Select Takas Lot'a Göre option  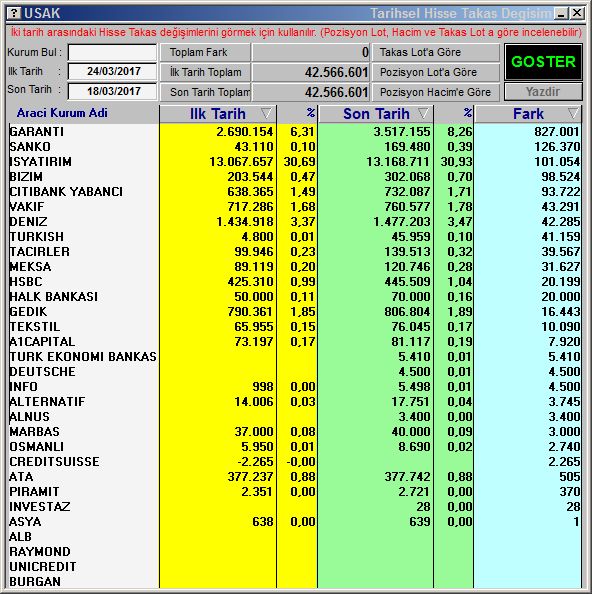pyautogui.click(x=436, y=52)
